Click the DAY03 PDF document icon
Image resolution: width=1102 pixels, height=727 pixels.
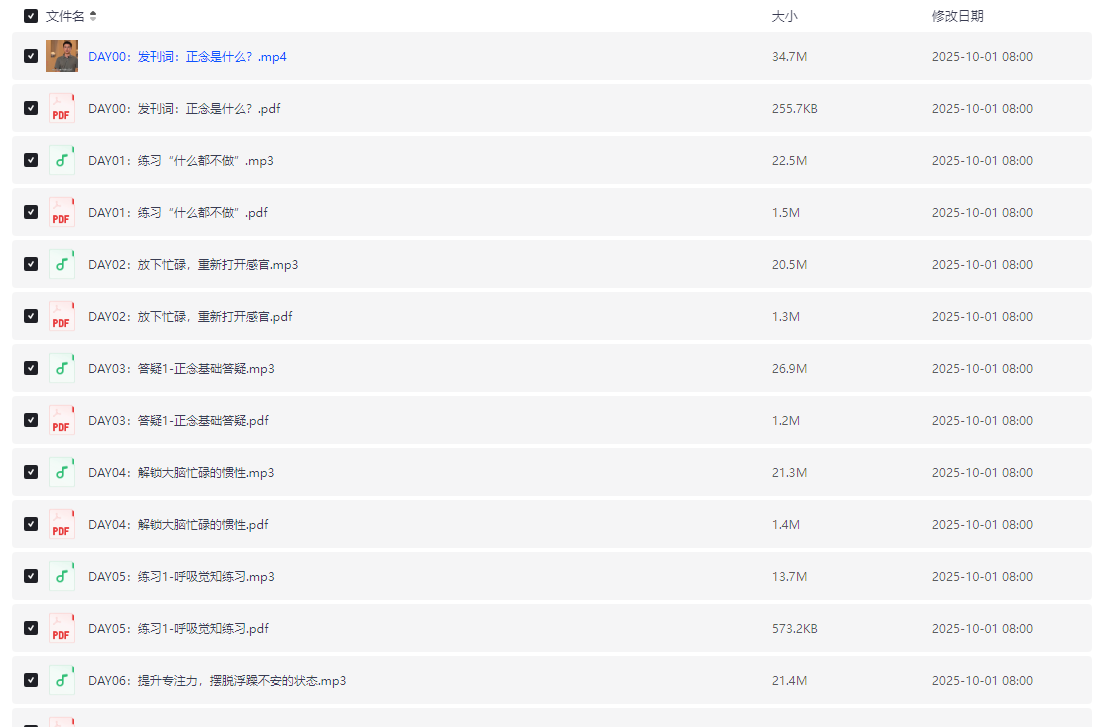pyautogui.click(x=61, y=420)
